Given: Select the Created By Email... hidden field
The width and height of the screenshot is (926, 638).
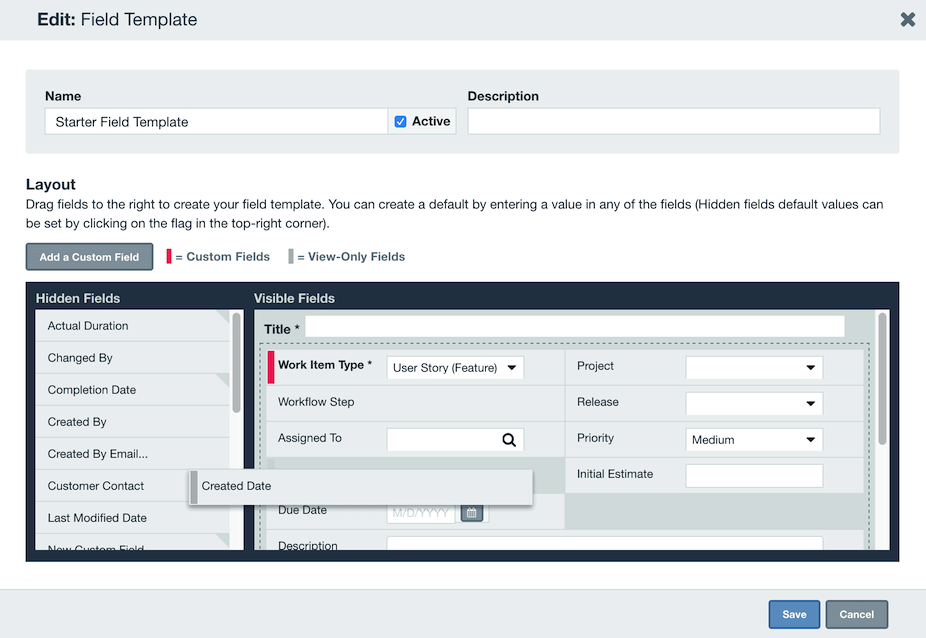Looking at the screenshot, I should point(132,454).
